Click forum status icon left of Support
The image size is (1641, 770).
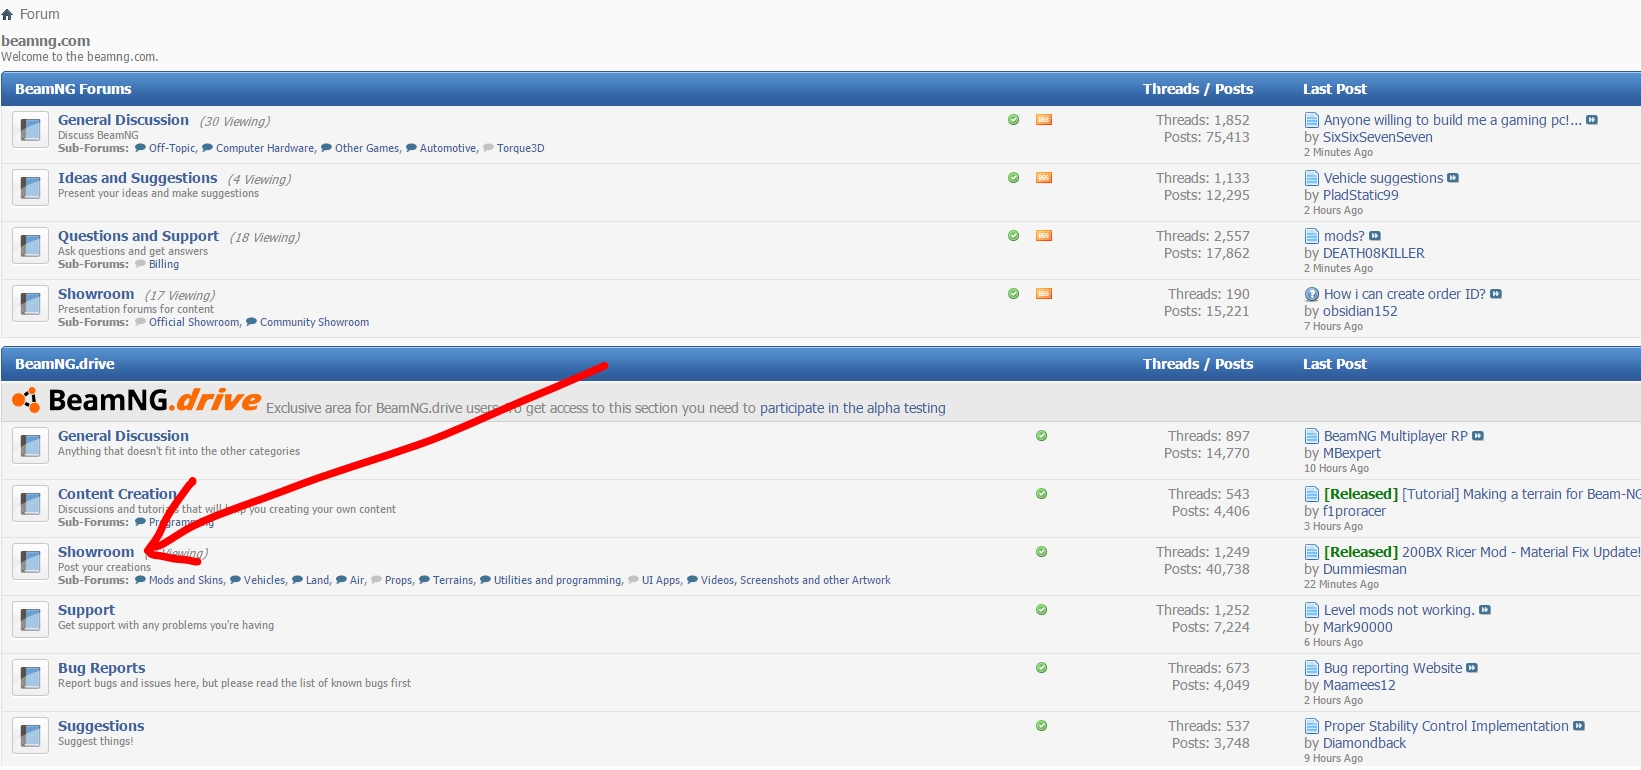click(31, 619)
